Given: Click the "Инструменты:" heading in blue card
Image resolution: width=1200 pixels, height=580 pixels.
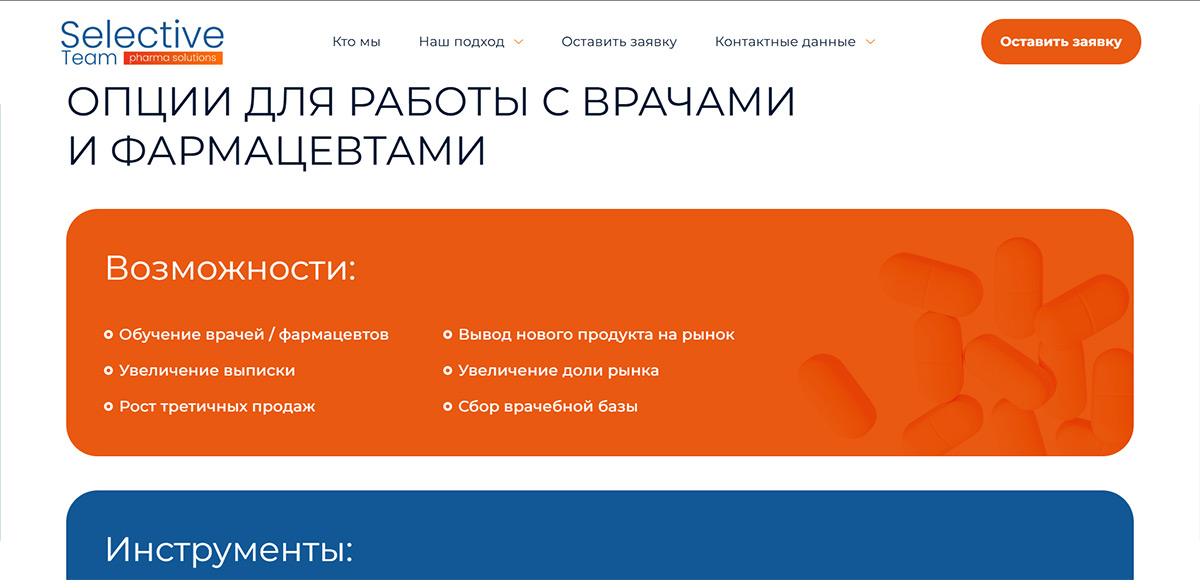Looking at the screenshot, I should (229, 549).
